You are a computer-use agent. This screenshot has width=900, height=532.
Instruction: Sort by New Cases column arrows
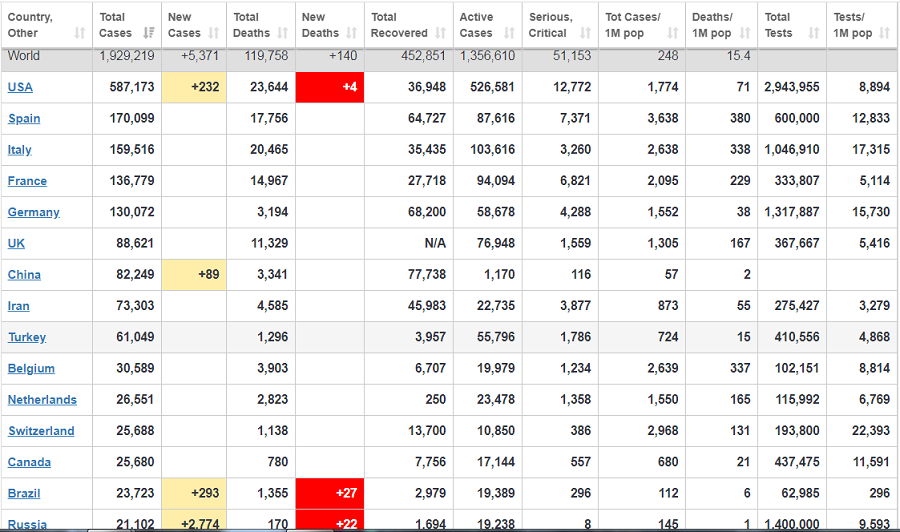[214, 33]
